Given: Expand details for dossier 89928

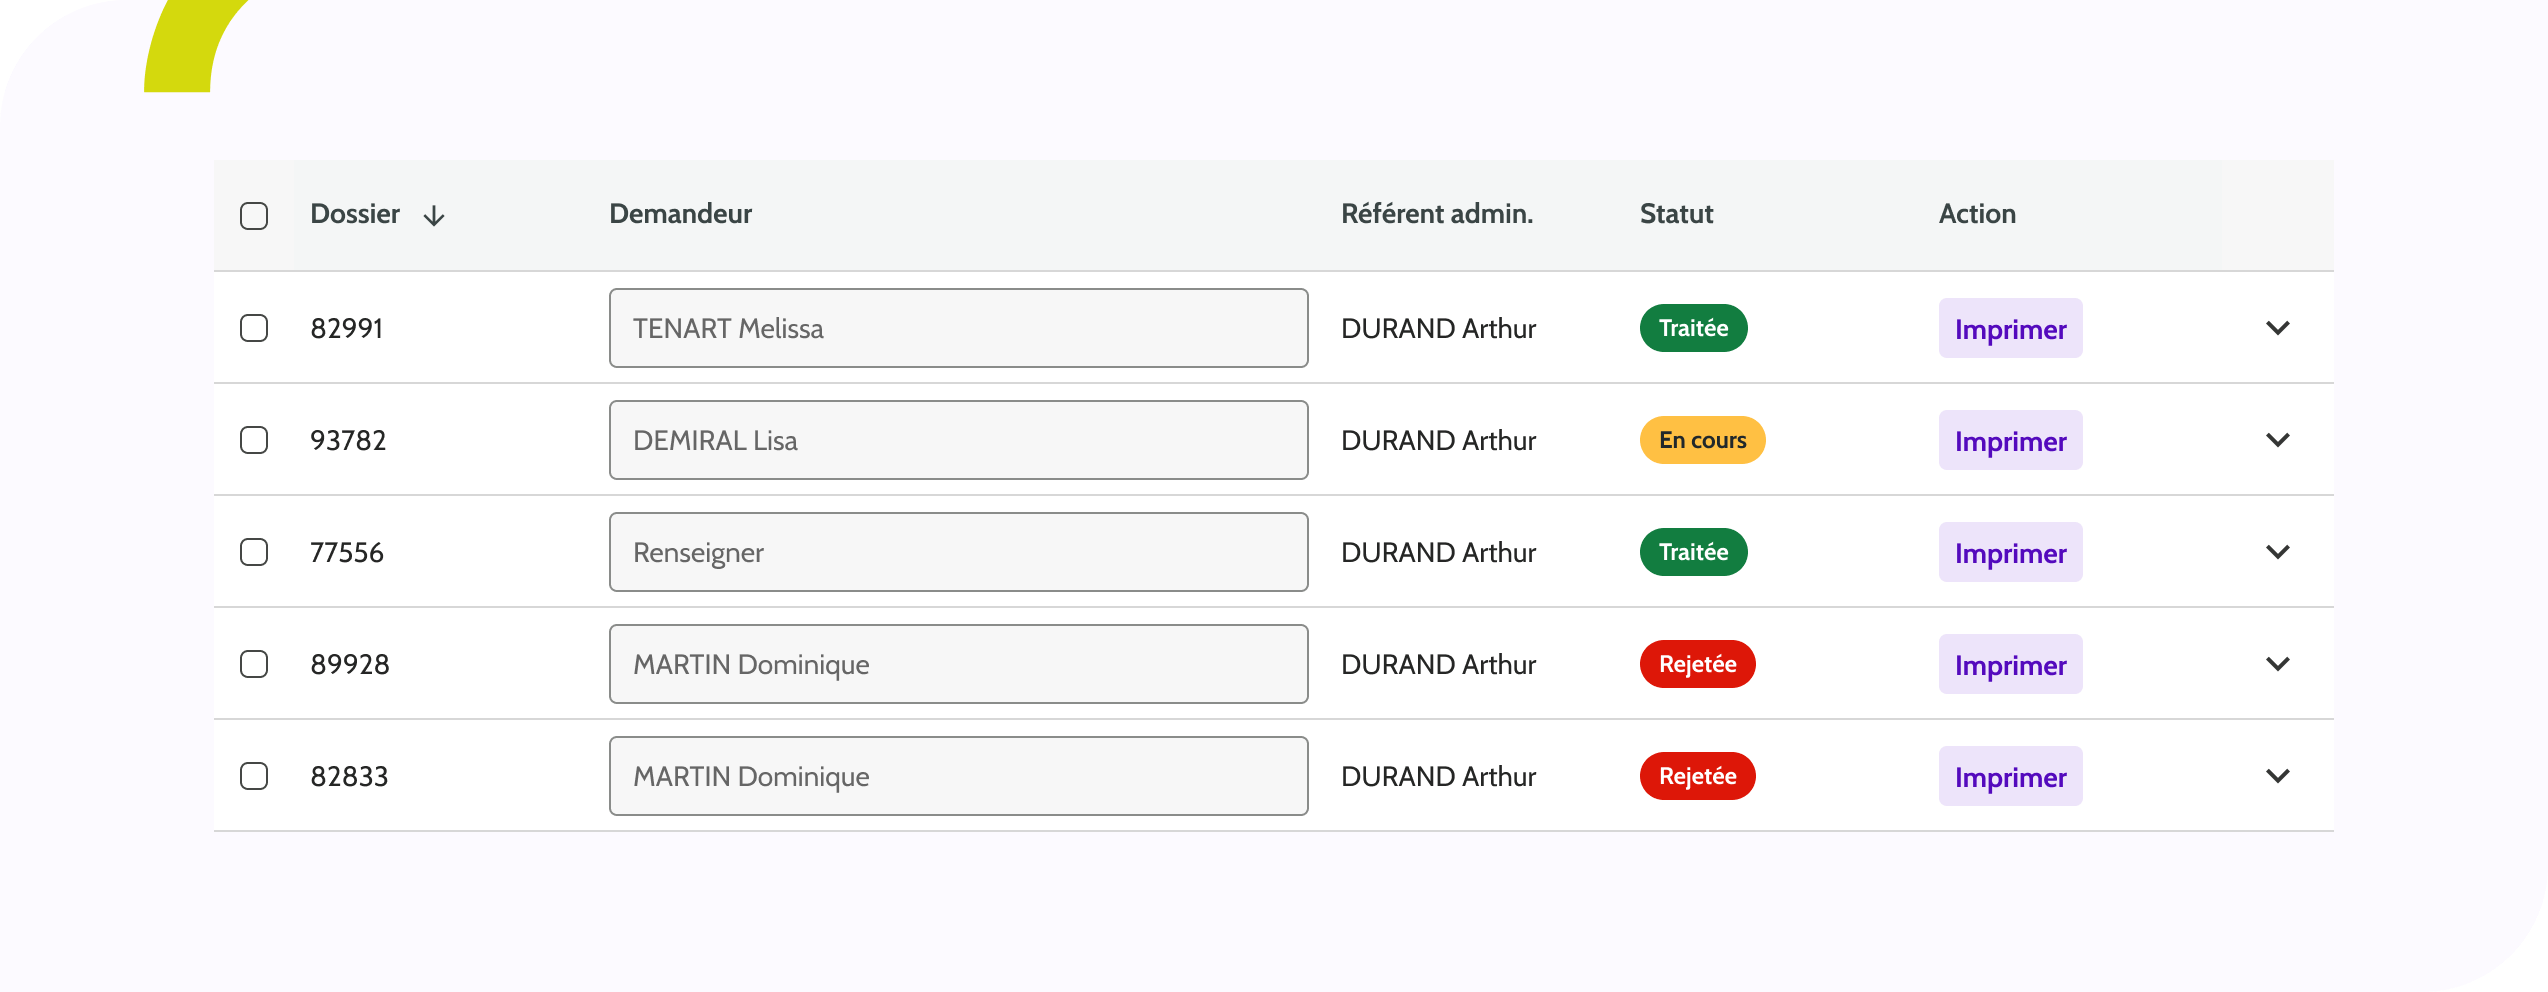Looking at the screenshot, I should [2278, 664].
